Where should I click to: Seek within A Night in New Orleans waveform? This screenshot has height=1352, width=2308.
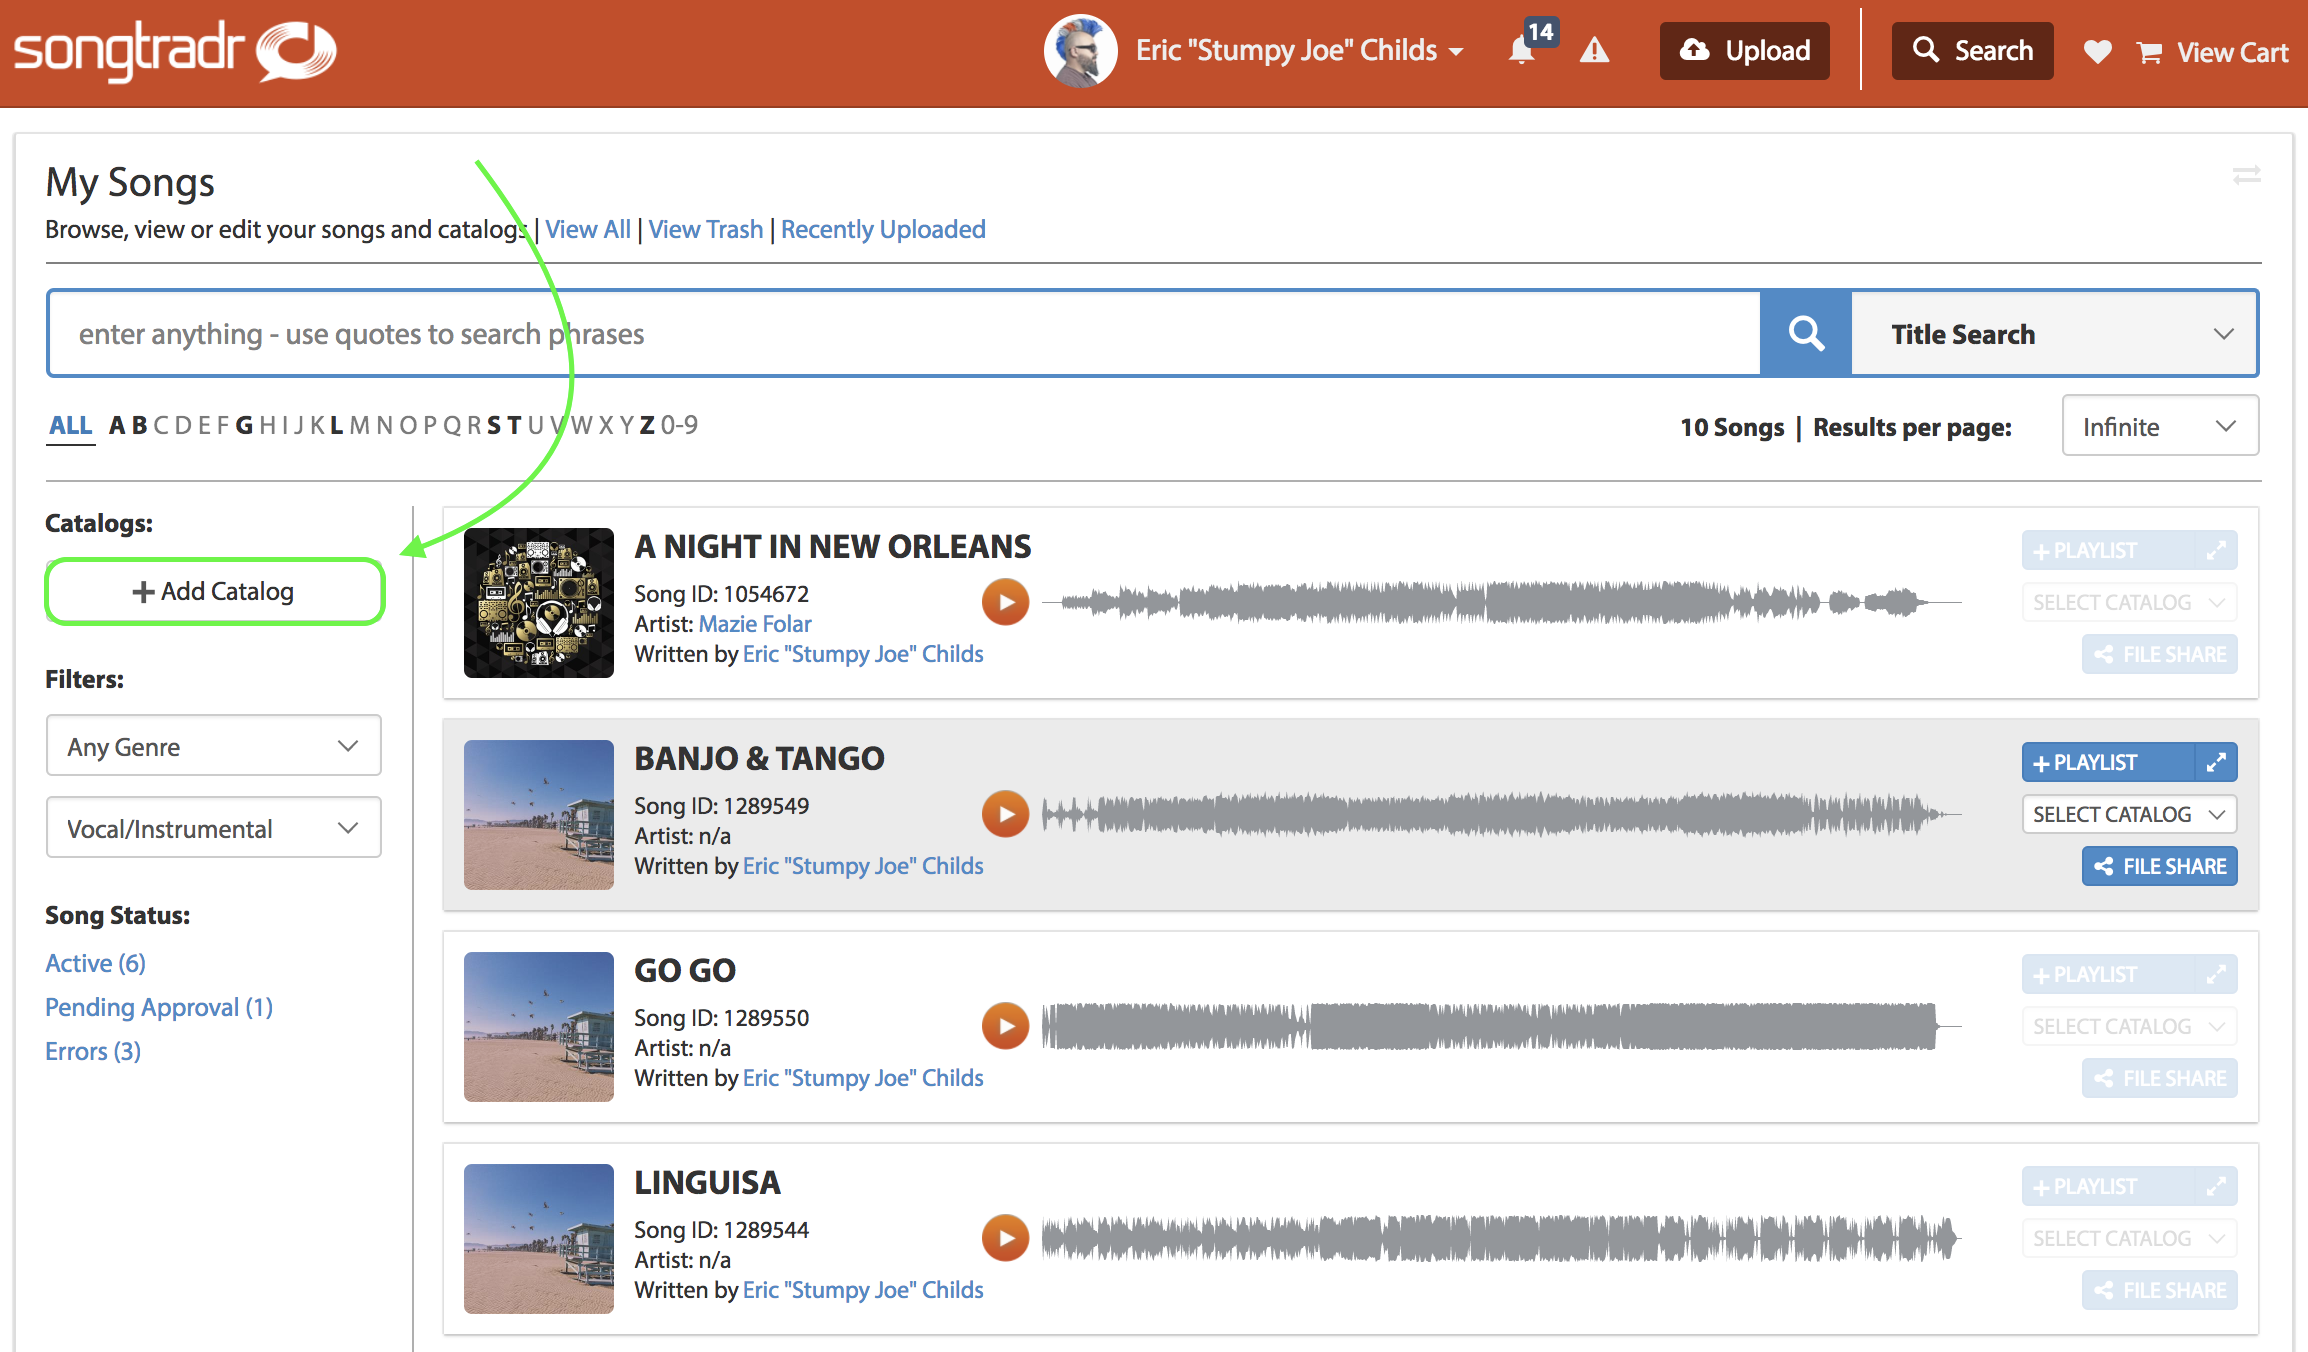point(1501,602)
